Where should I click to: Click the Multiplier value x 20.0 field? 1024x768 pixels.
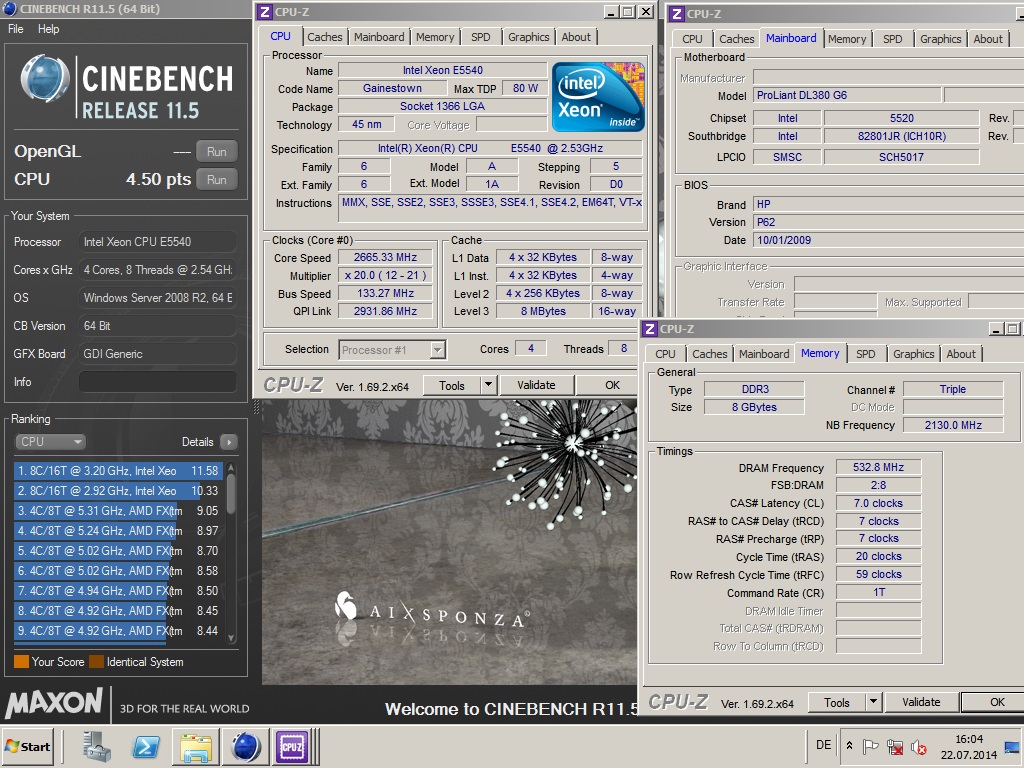click(385, 276)
